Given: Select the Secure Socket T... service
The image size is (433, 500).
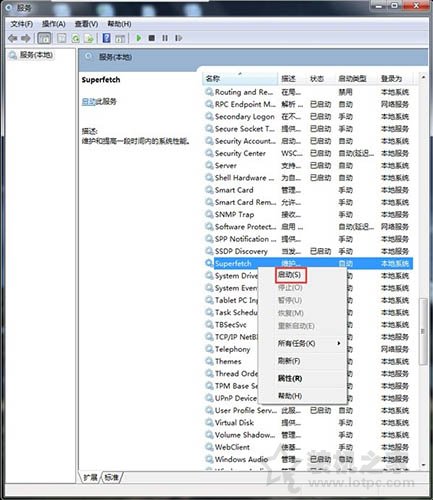Looking at the screenshot, I should [308, 129].
